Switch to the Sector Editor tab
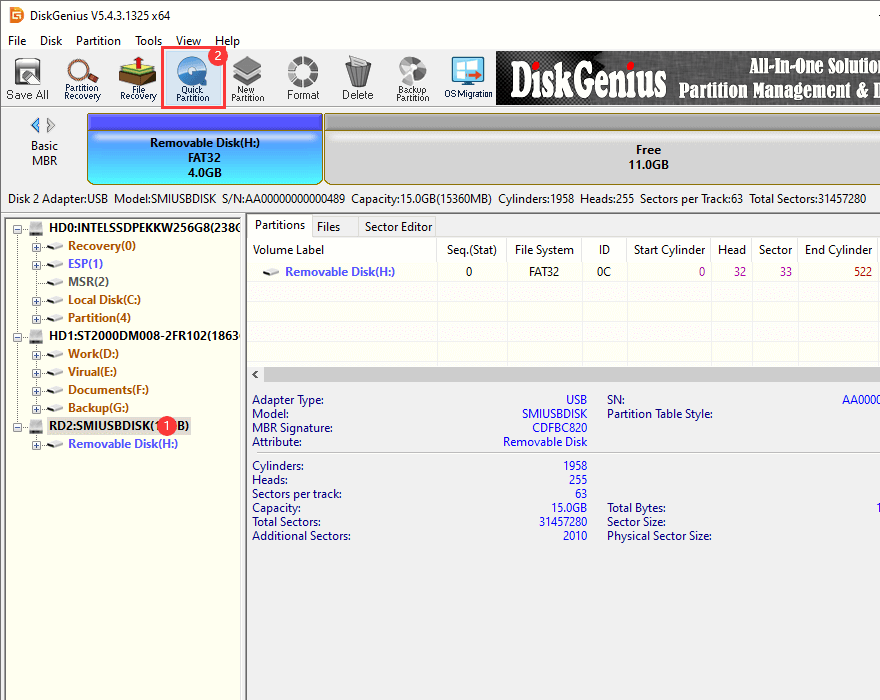 398,227
